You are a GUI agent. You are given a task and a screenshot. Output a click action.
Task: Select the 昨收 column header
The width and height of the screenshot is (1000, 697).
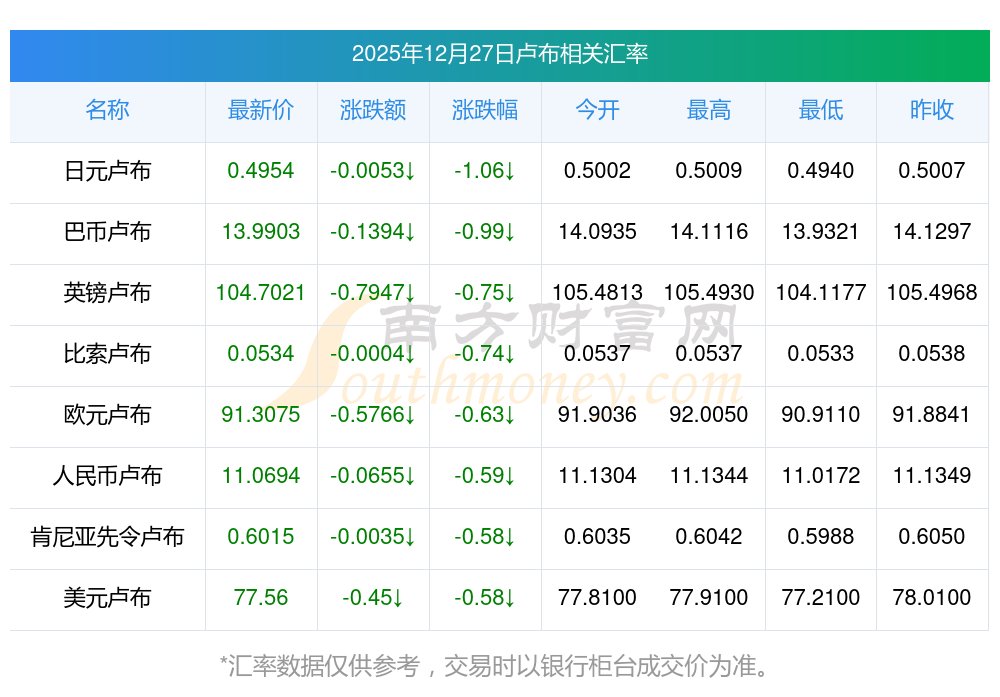point(932,110)
